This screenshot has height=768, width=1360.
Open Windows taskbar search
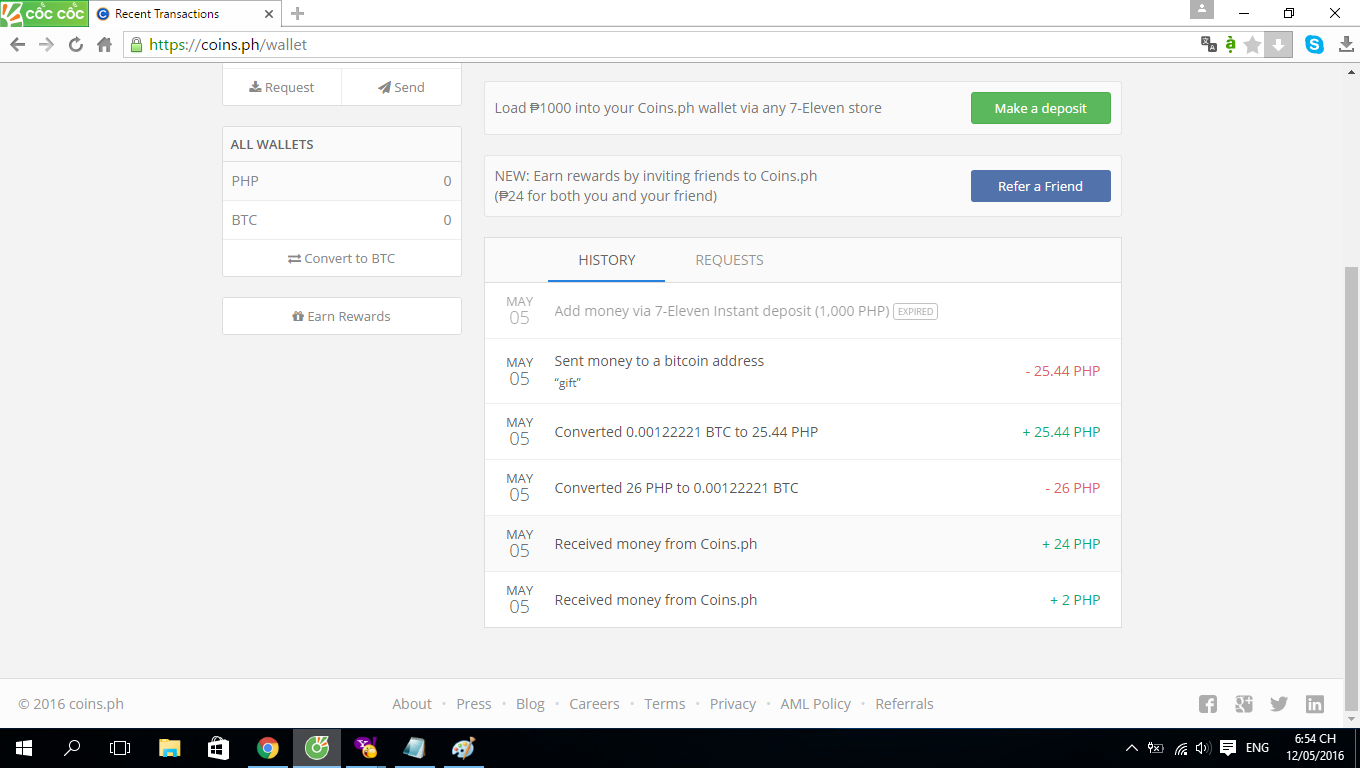tap(72, 748)
